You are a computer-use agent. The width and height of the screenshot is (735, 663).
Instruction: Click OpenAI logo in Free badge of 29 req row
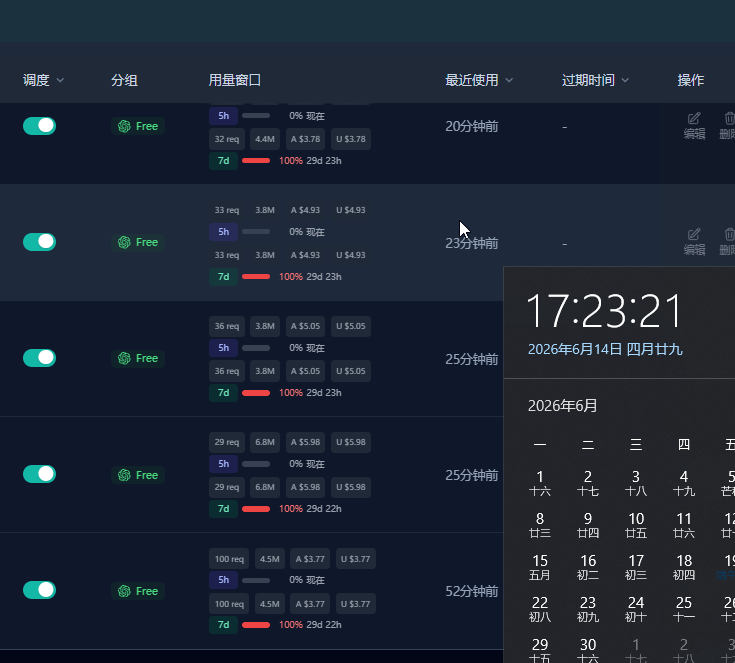pyautogui.click(x=124, y=475)
